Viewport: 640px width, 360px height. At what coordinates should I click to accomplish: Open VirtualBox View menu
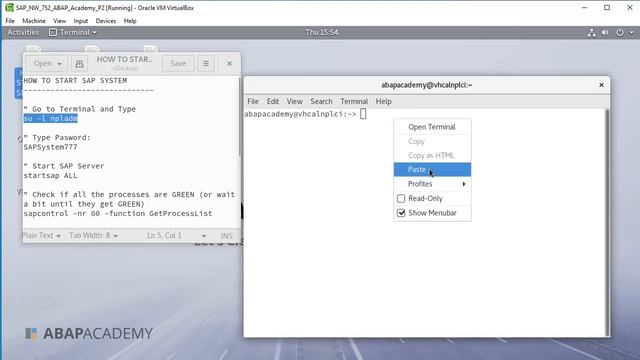click(59, 21)
